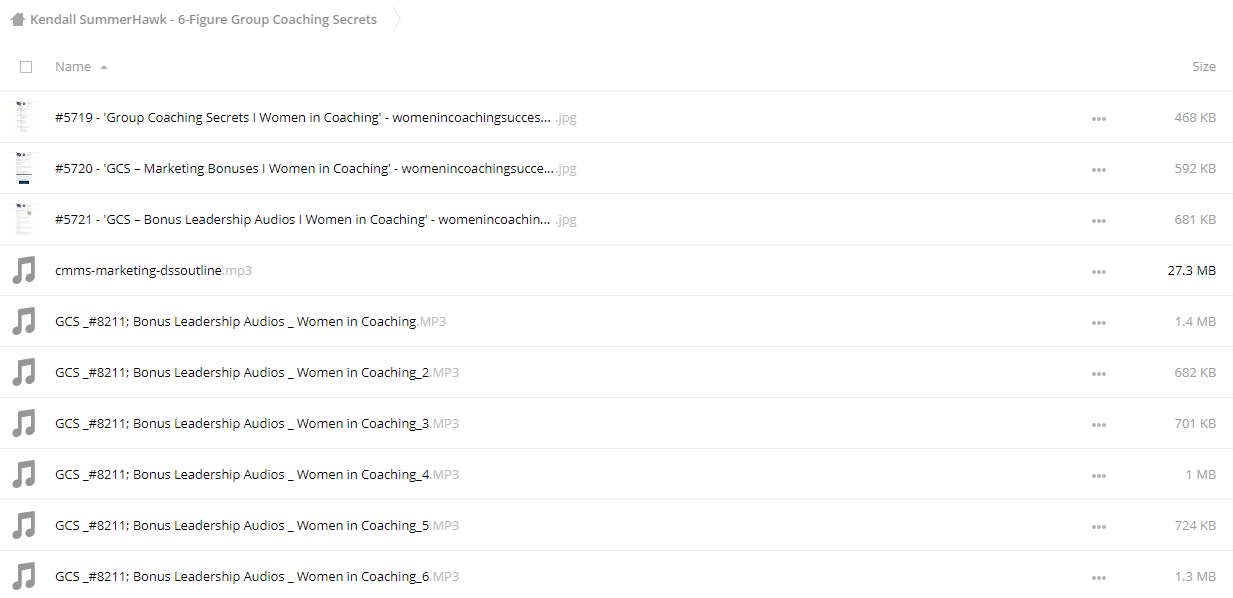The height and width of the screenshot is (598, 1233).
Task: Open more-actions menu for #5719 jpg row
Action: pyautogui.click(x=1099, y=118)
